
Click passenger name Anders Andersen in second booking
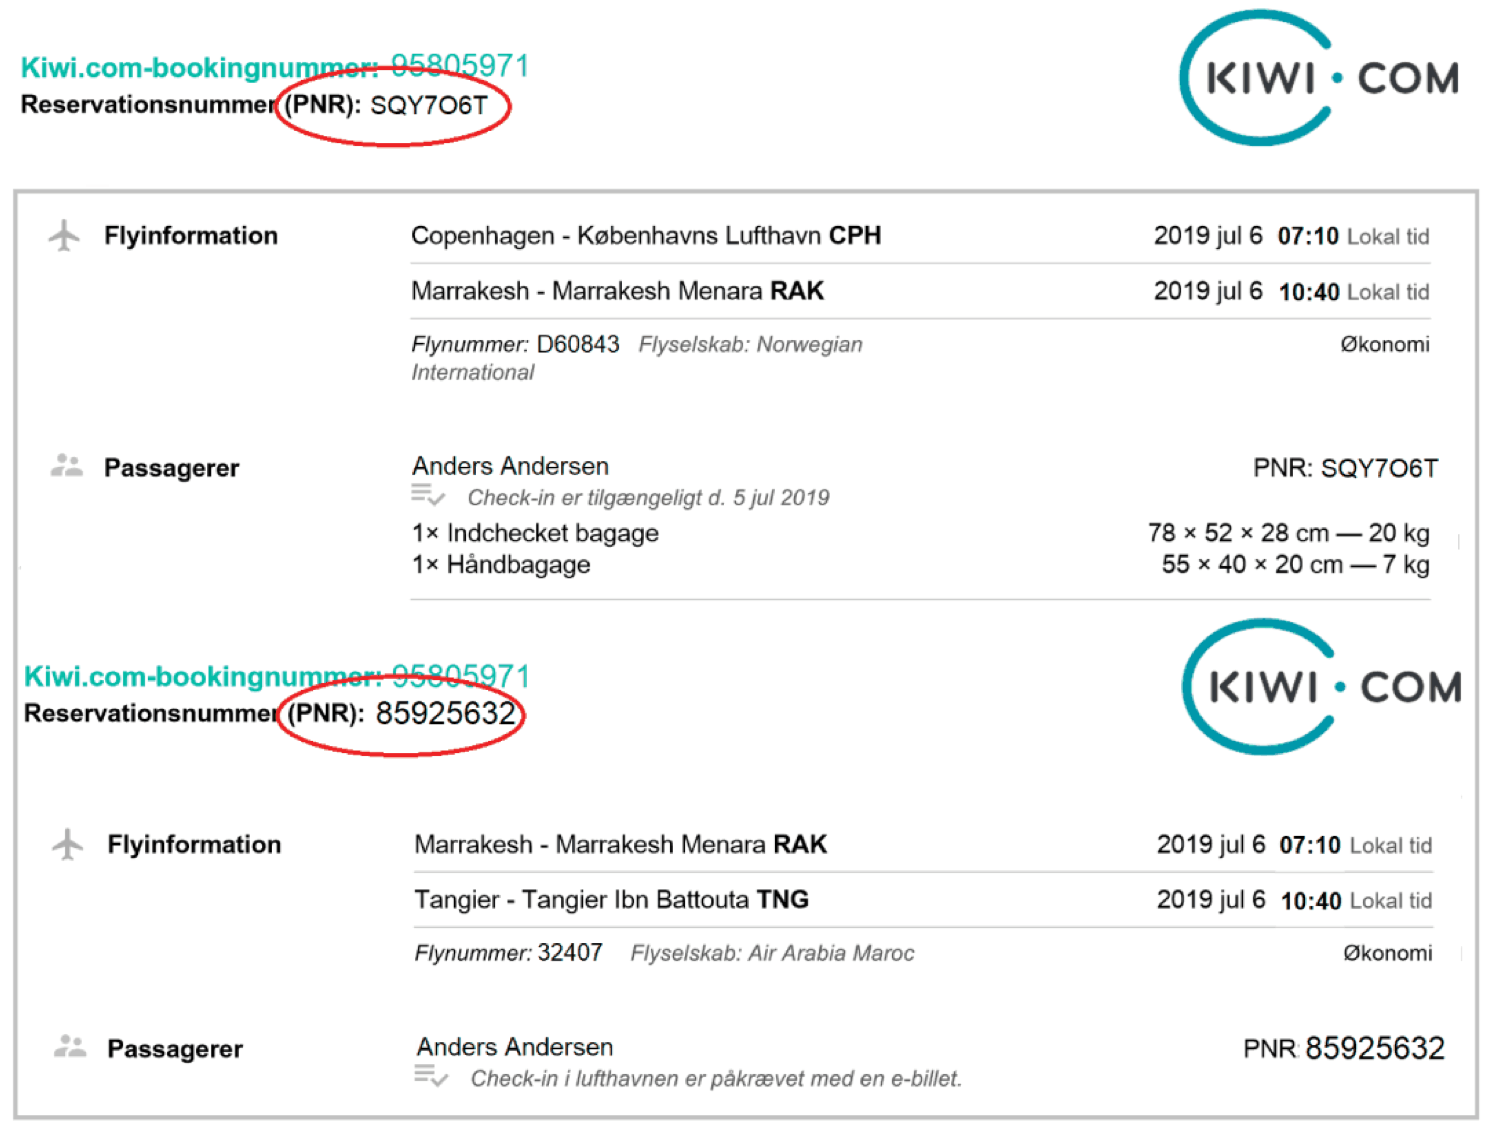click(515, 1047)
